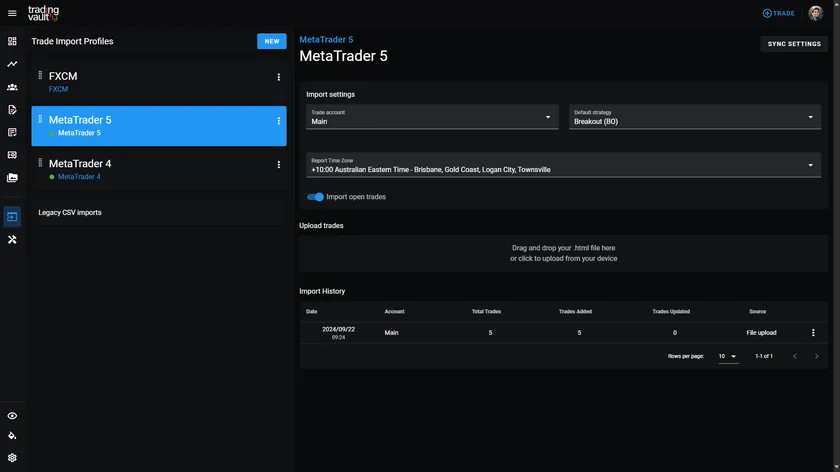This screenshot has width=840, height=472.
Task: Open the FXCM profile options menu
Action: click(279, 77)
